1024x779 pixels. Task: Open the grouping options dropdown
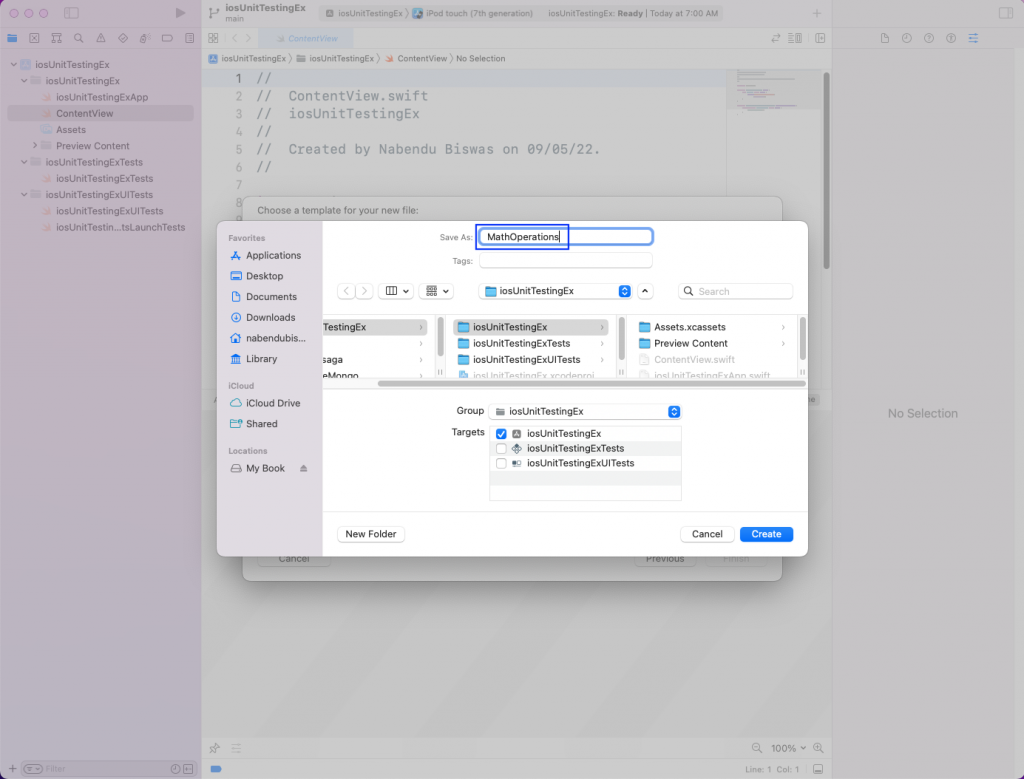click(436, 291)
